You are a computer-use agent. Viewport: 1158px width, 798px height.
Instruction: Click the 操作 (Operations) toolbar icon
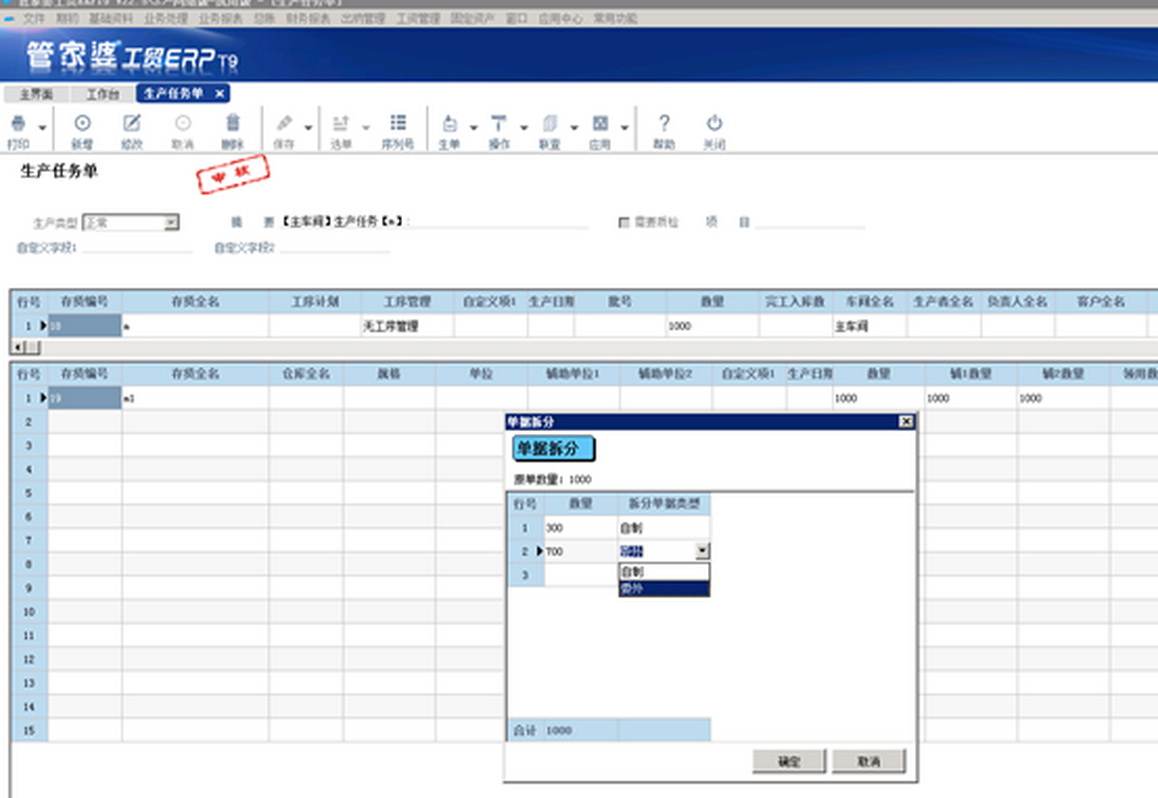click(499, 125)
